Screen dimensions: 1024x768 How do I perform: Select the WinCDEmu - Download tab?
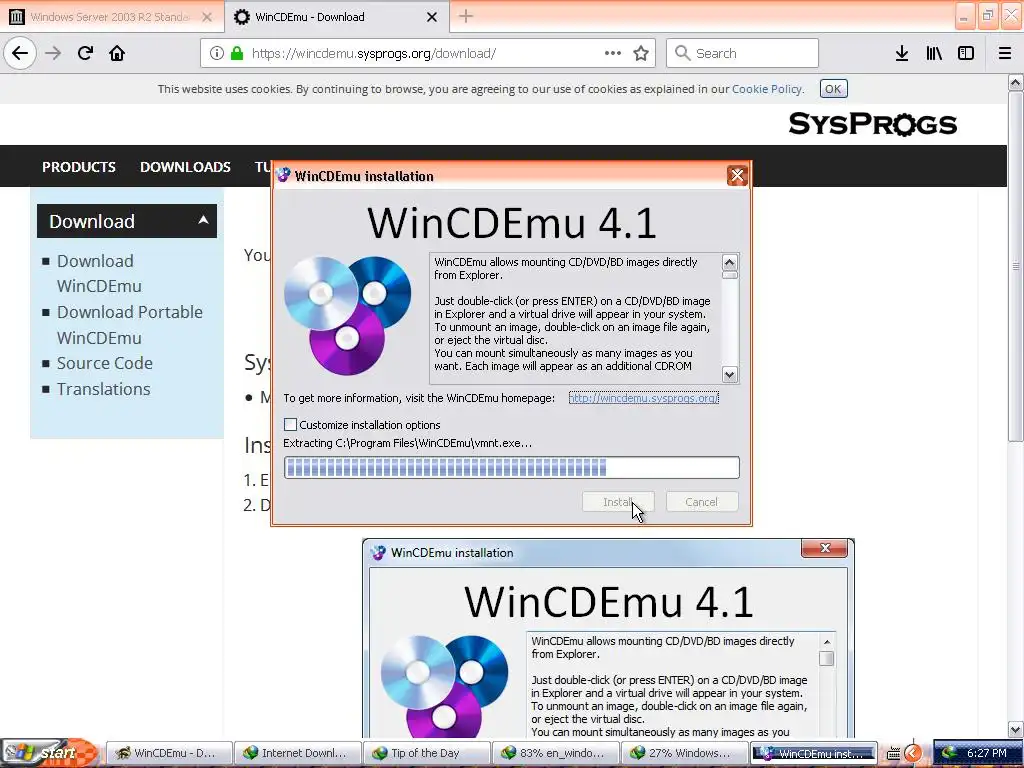pos(336,17)
